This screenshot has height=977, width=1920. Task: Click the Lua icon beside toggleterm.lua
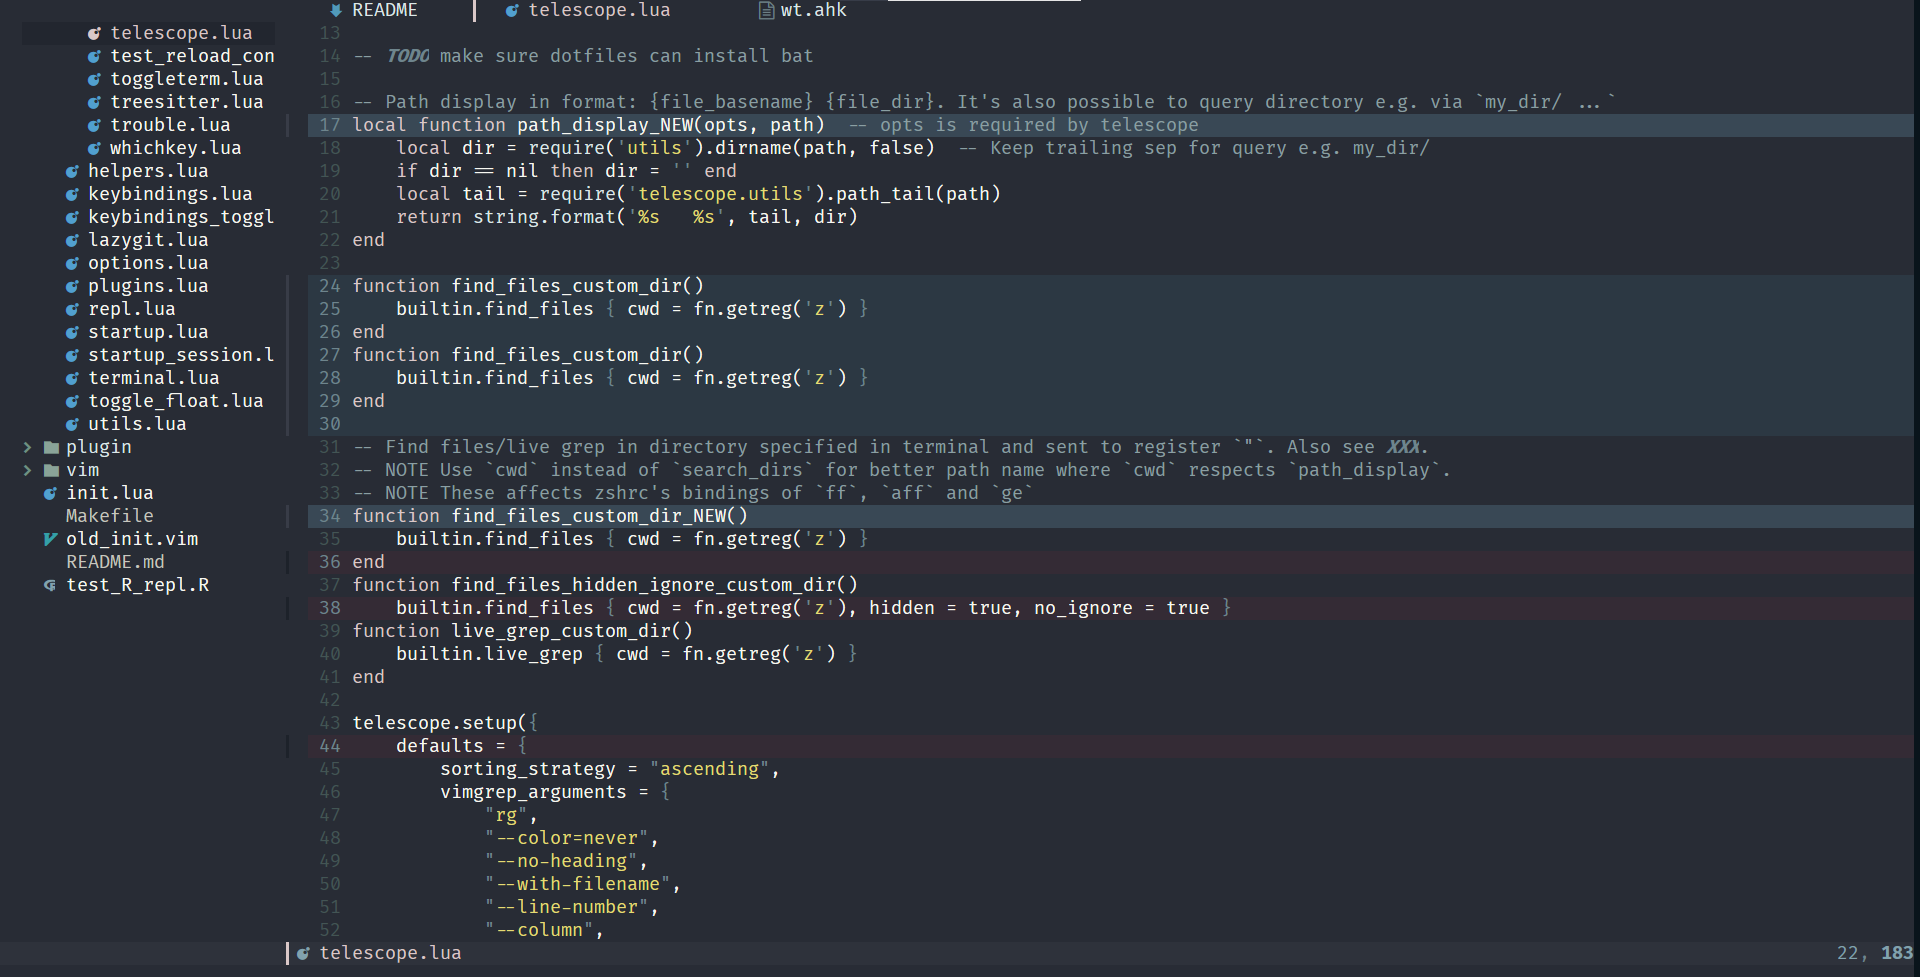[94, 79]
